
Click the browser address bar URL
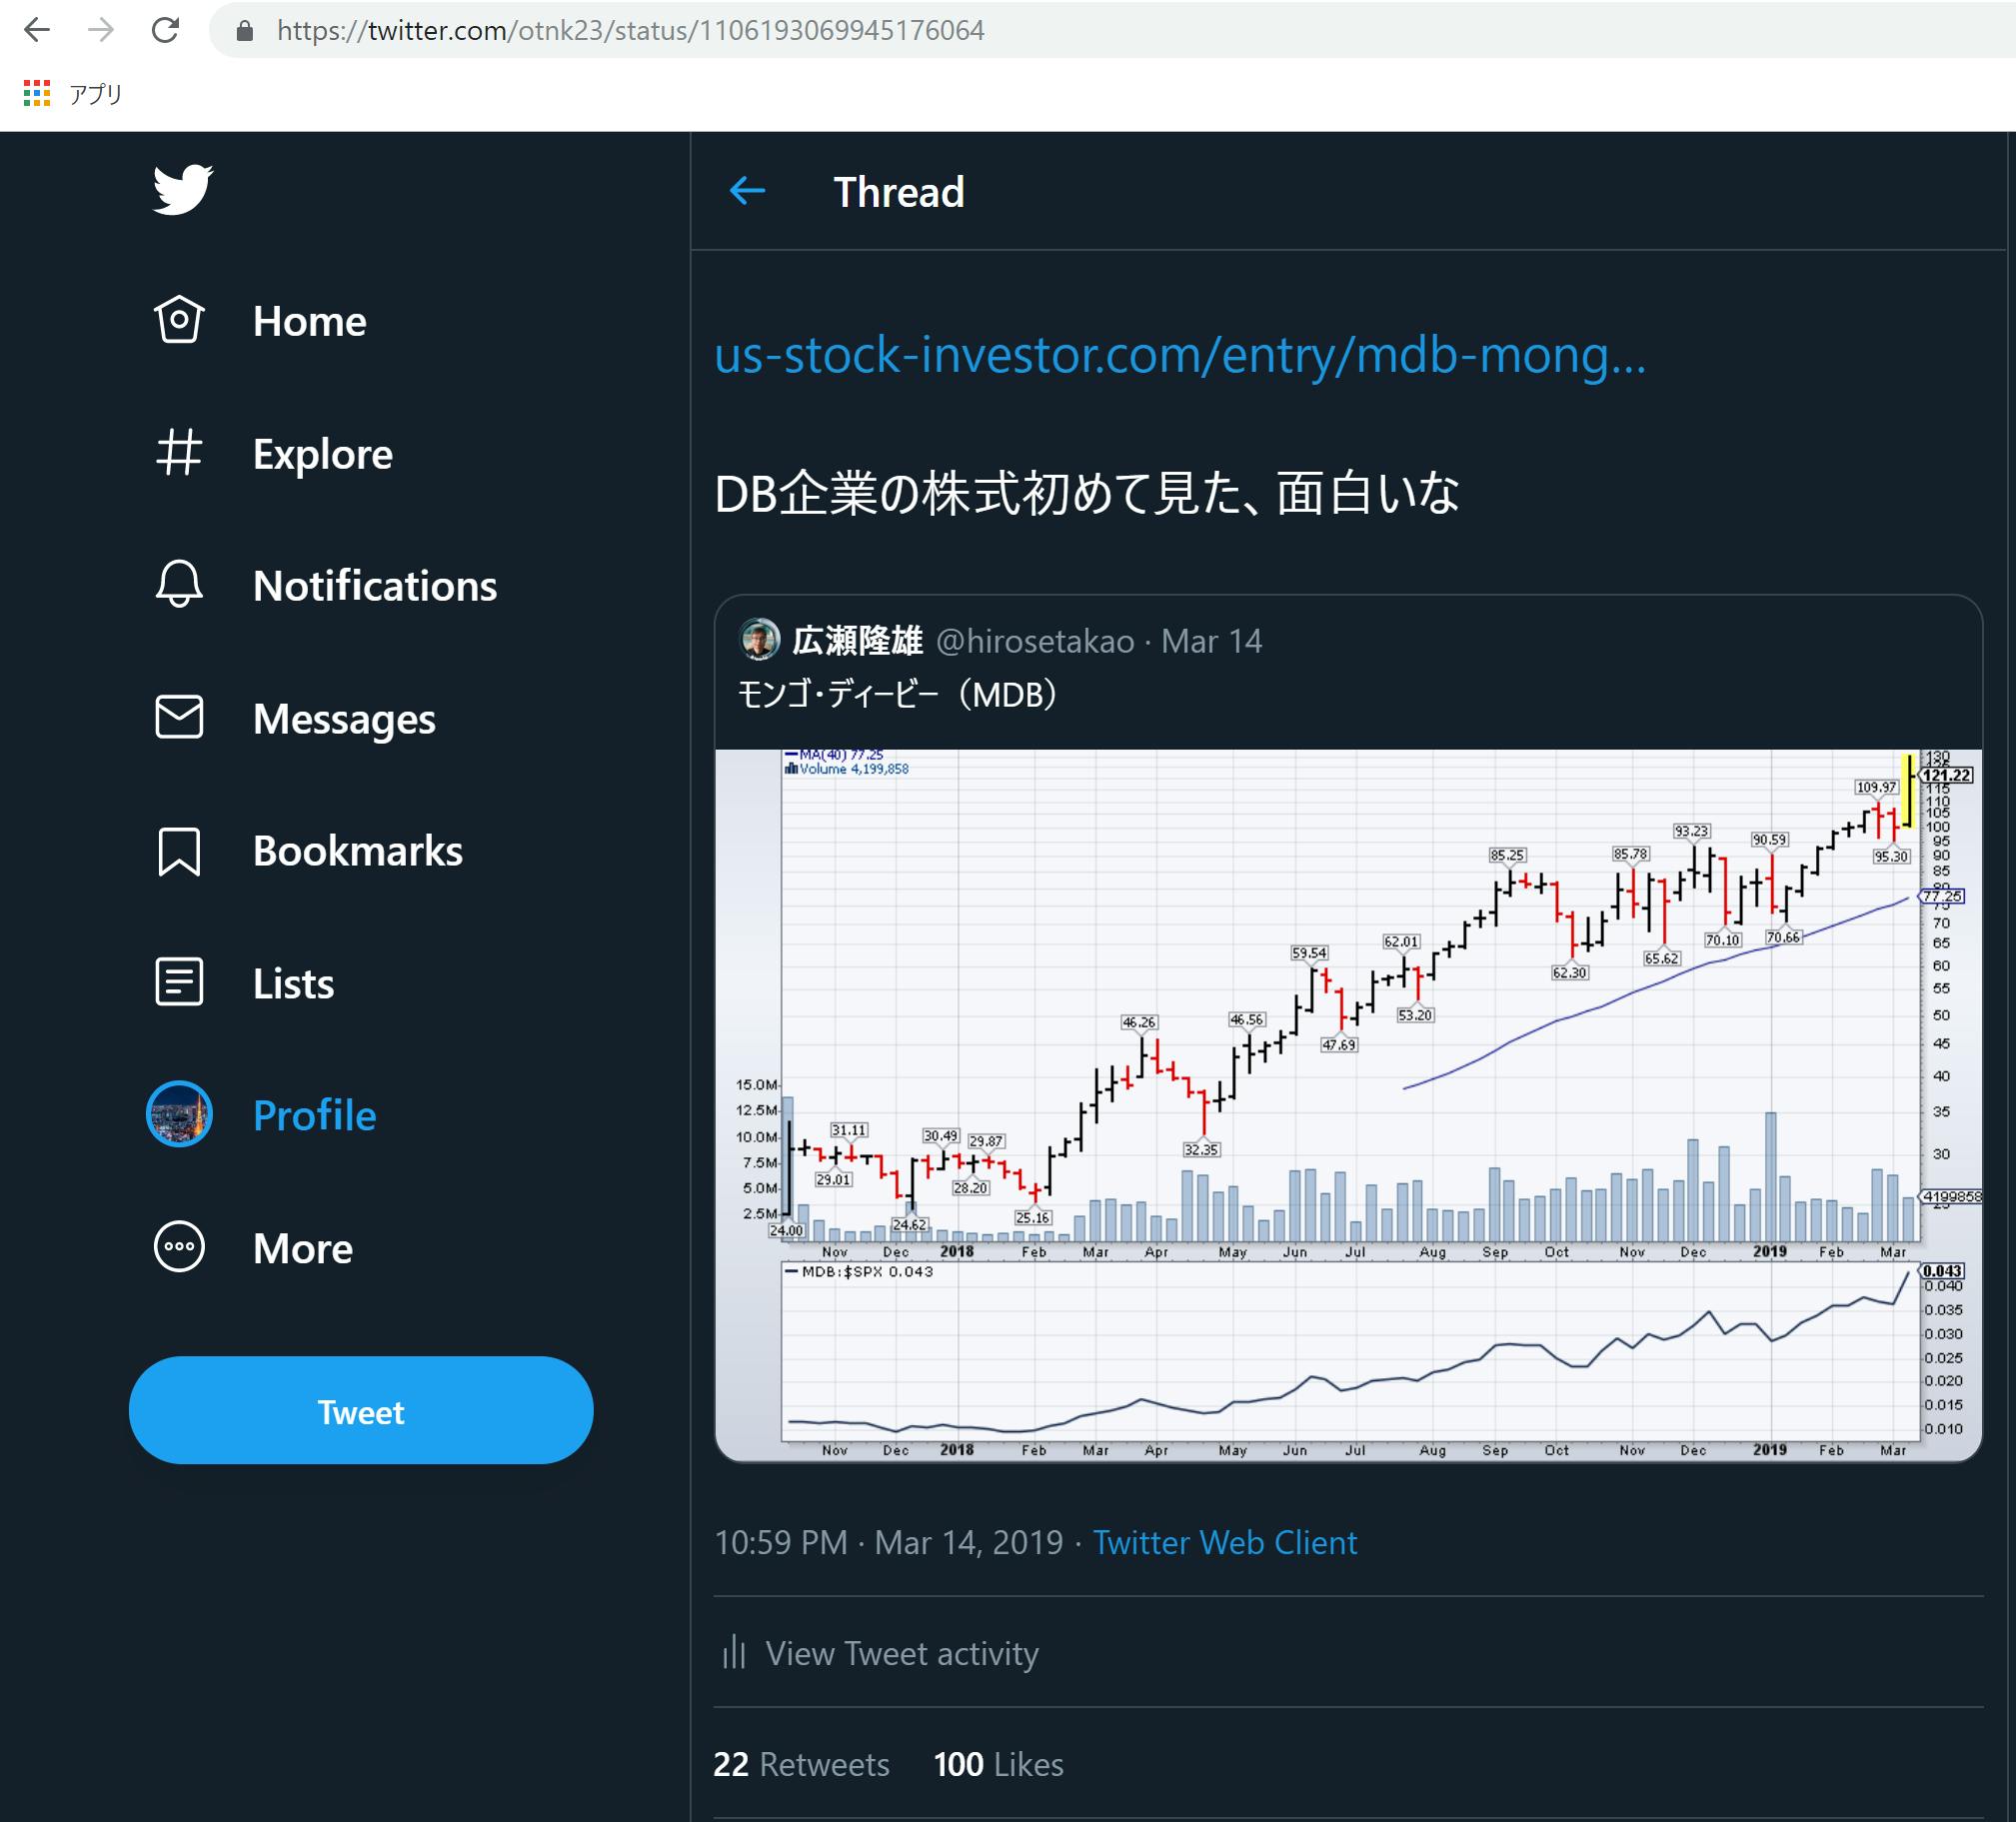tap(630, 30)
